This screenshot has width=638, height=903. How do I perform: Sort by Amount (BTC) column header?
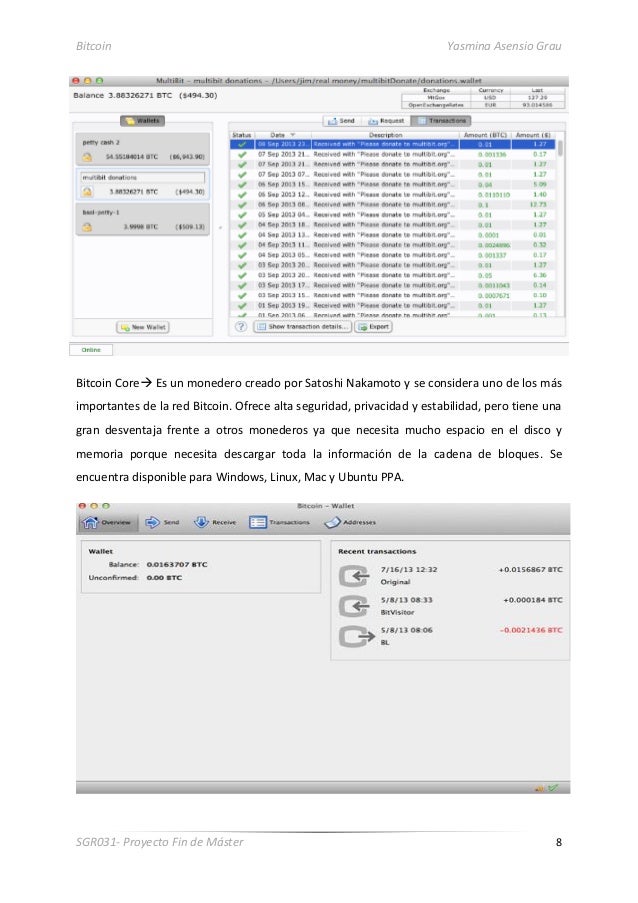pyautogui.click(x=485, y=135)
